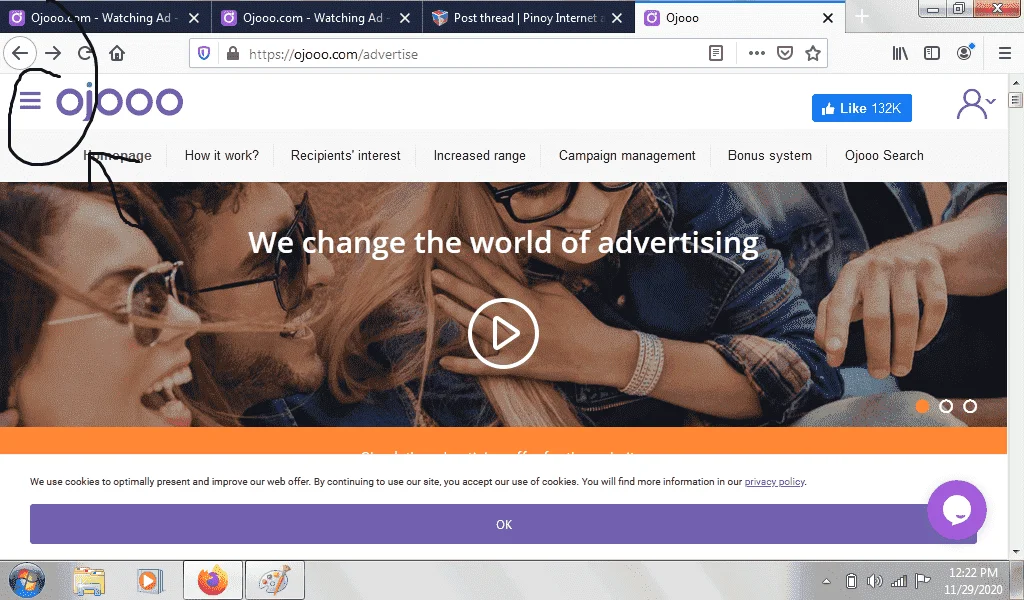Click the battery icon in system tray

[851, 581]
